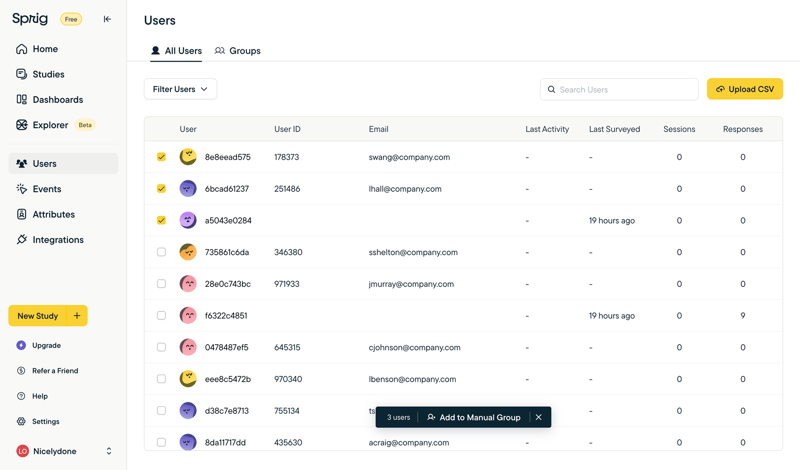Click email lbenson@company.com
Screen dimensions: 800x470
coord(412,379)
